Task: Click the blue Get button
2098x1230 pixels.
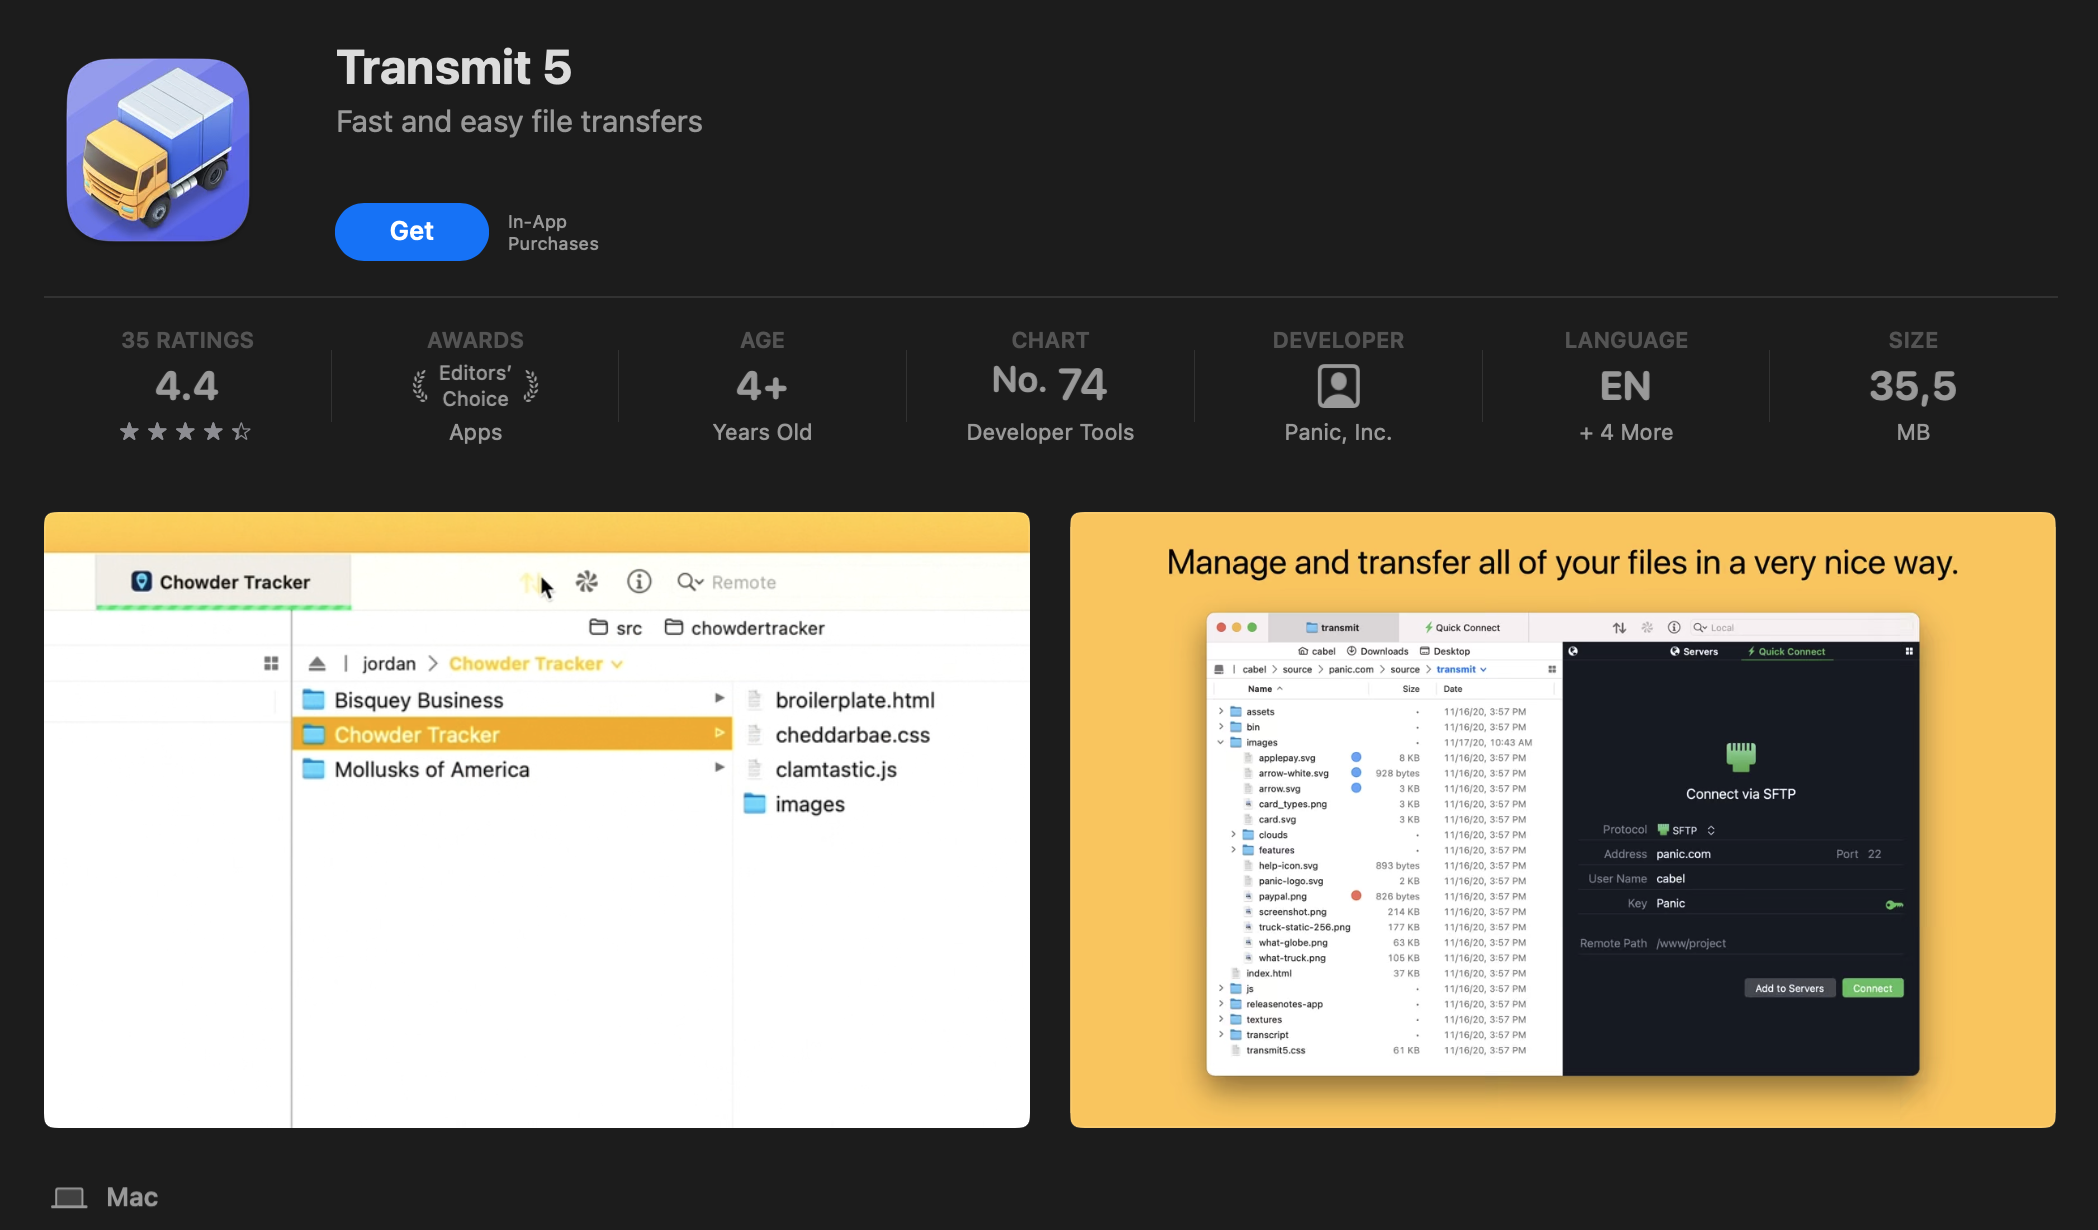Action: (x=412, y=232)
